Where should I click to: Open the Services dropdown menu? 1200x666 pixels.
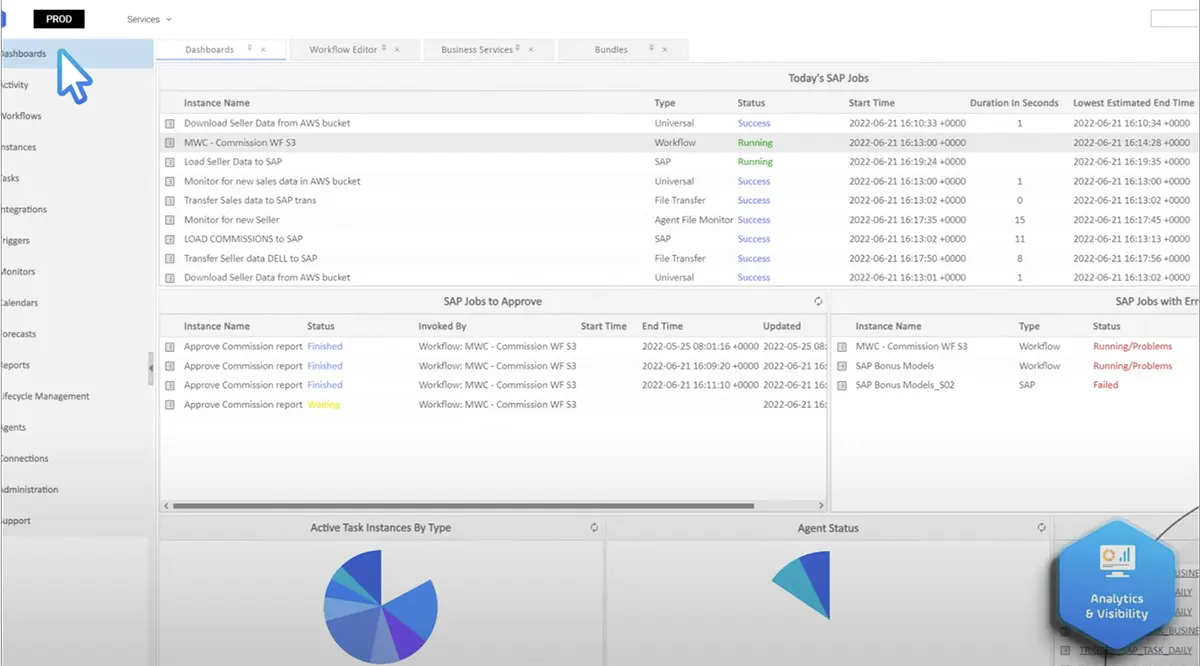(x=149, y=19)
